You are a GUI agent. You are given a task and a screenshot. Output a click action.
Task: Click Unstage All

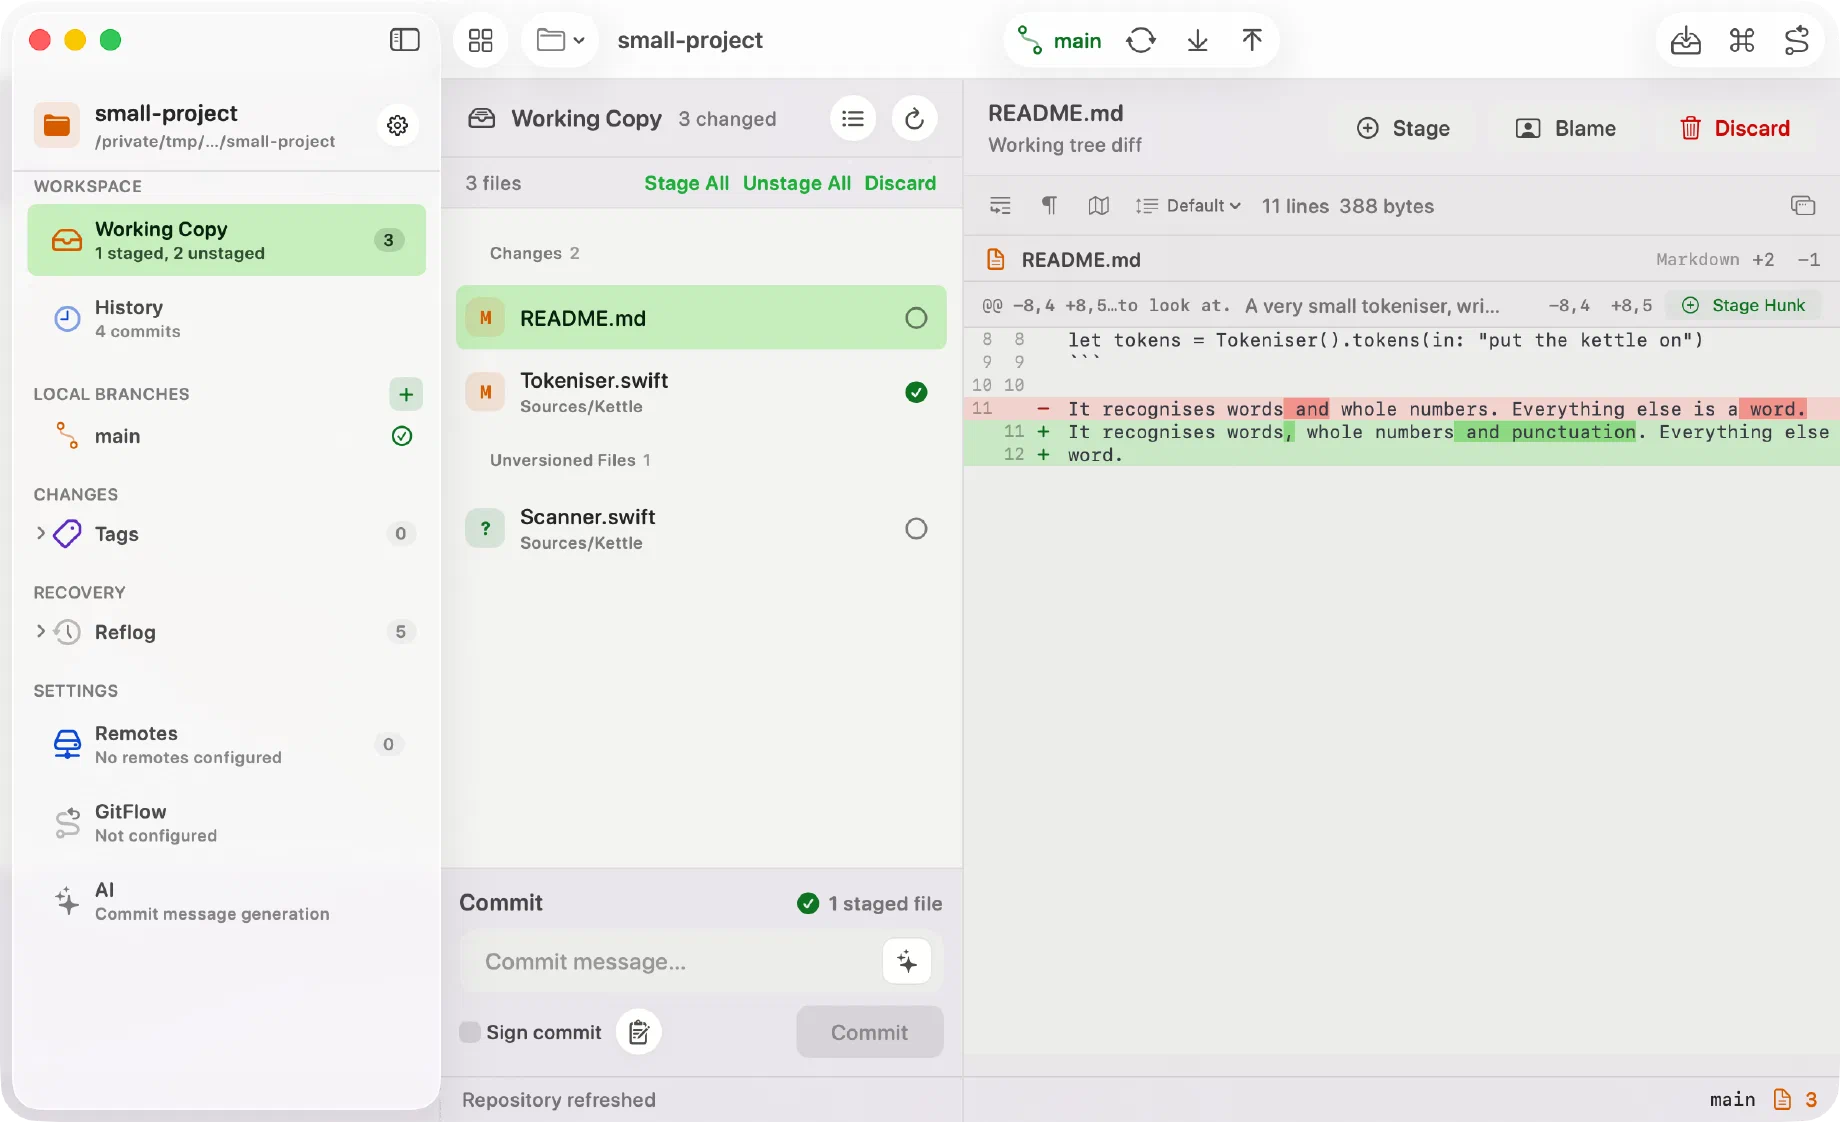(x=797, y=183)
